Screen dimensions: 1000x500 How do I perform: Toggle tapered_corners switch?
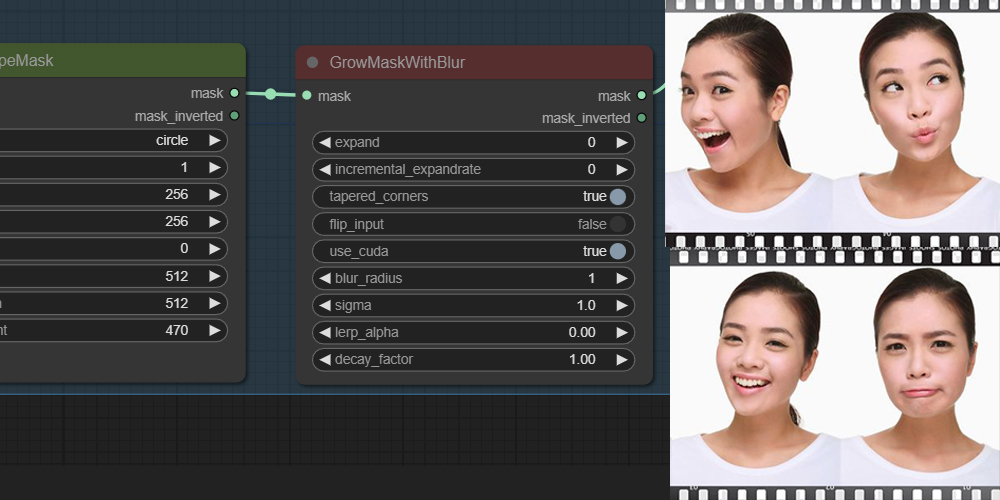pyautogui.click(x=617, y=196)
